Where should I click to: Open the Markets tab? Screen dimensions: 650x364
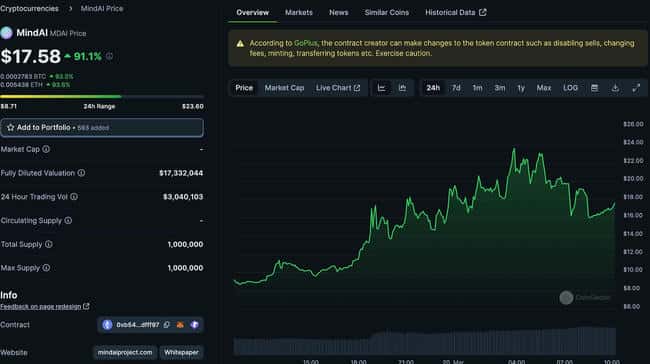(299, 12)
